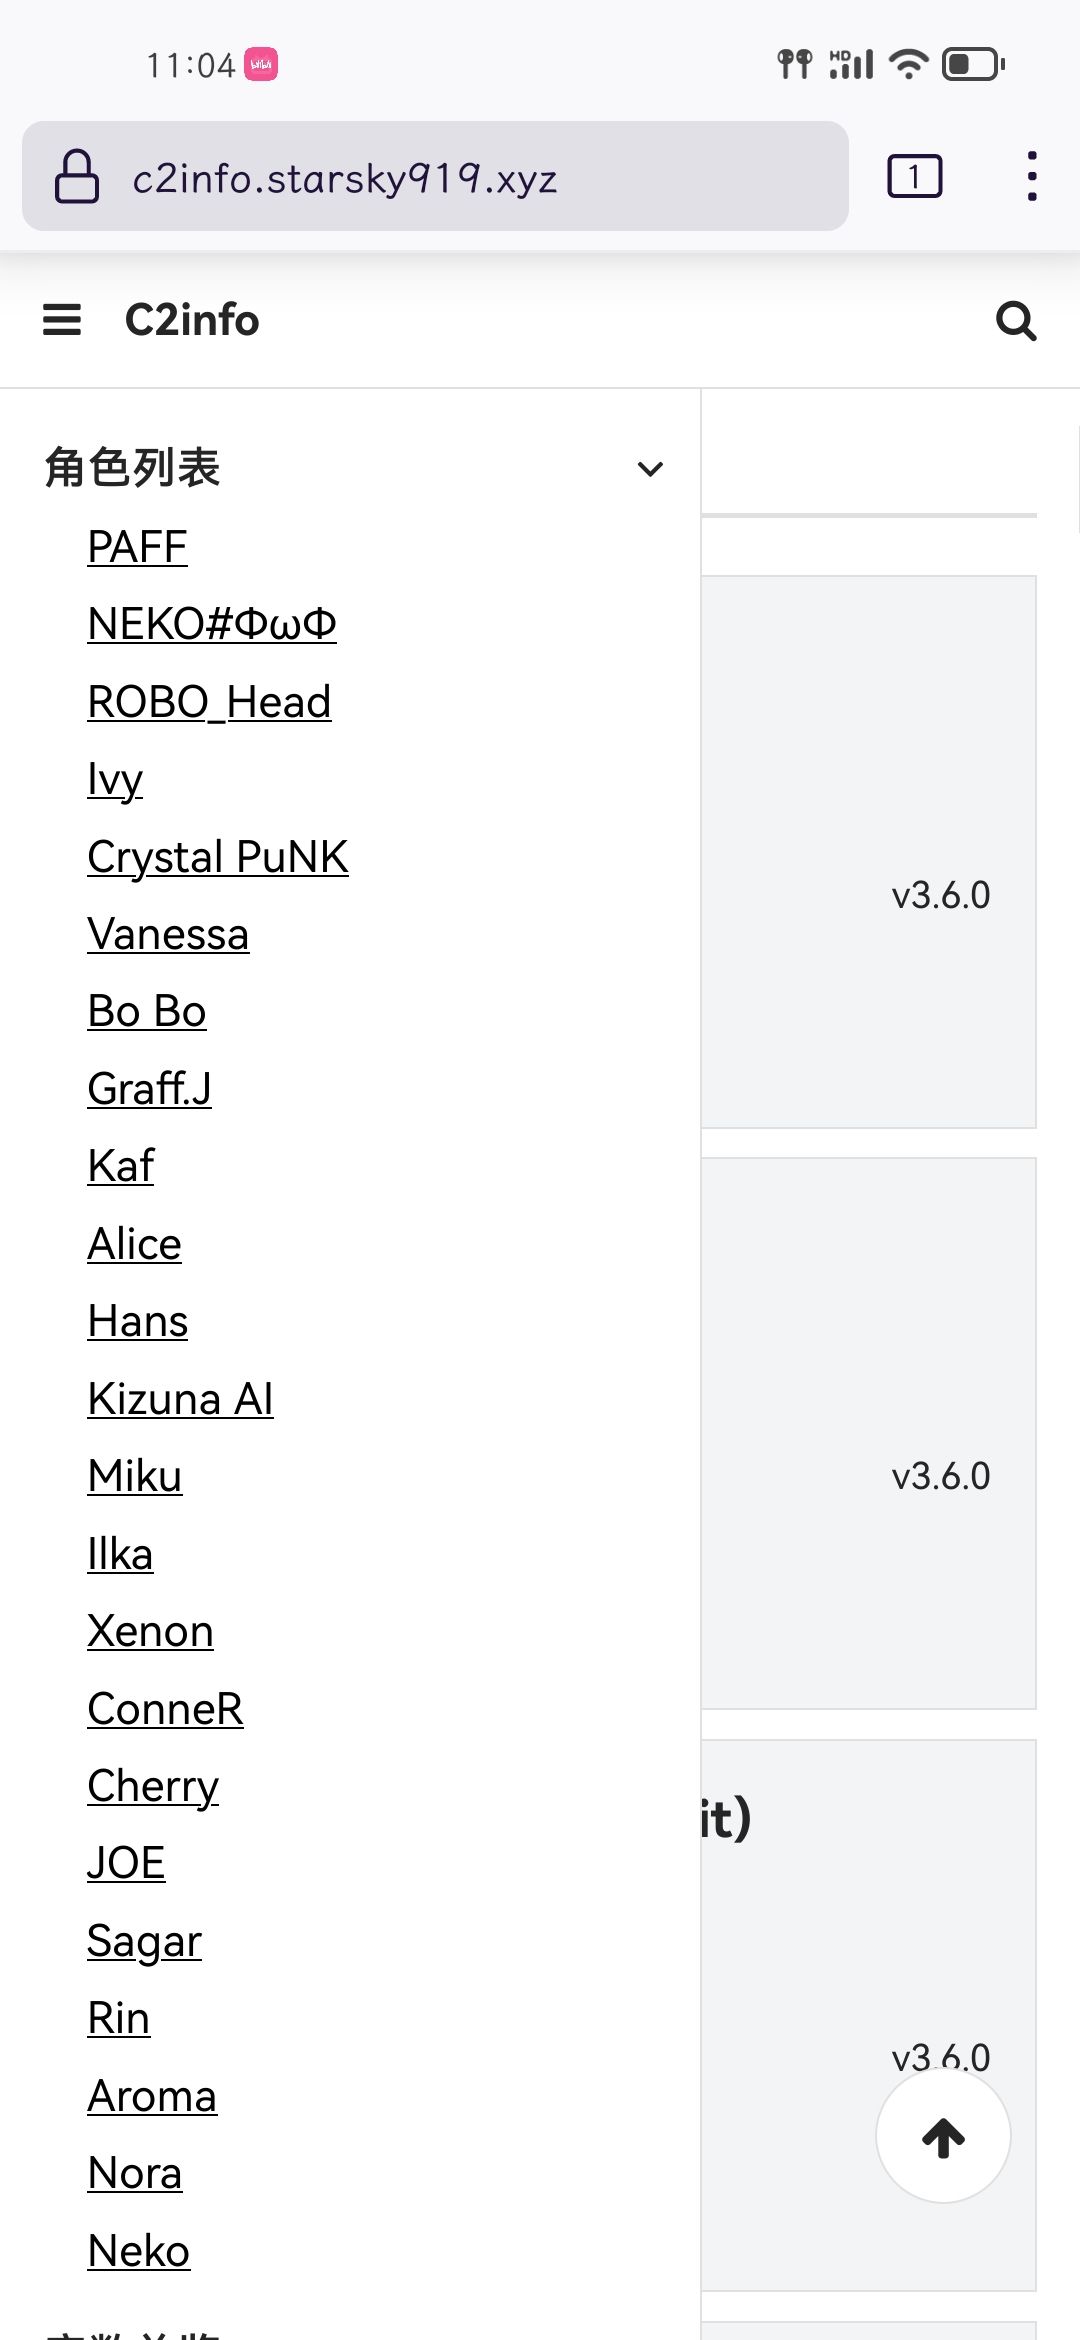Screen dimensions: 1080x2340
Task: Tap the 角色列表 section header
Action: 132,468
